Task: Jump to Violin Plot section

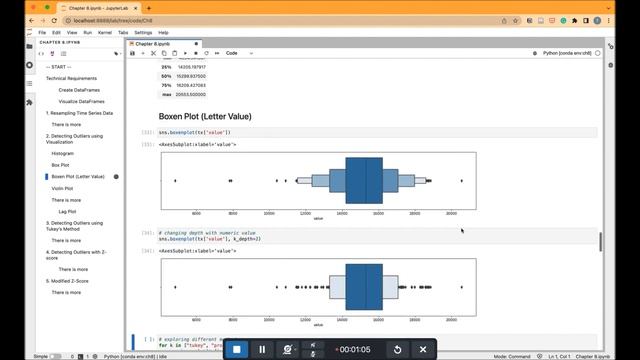Action: coord(62,188)
